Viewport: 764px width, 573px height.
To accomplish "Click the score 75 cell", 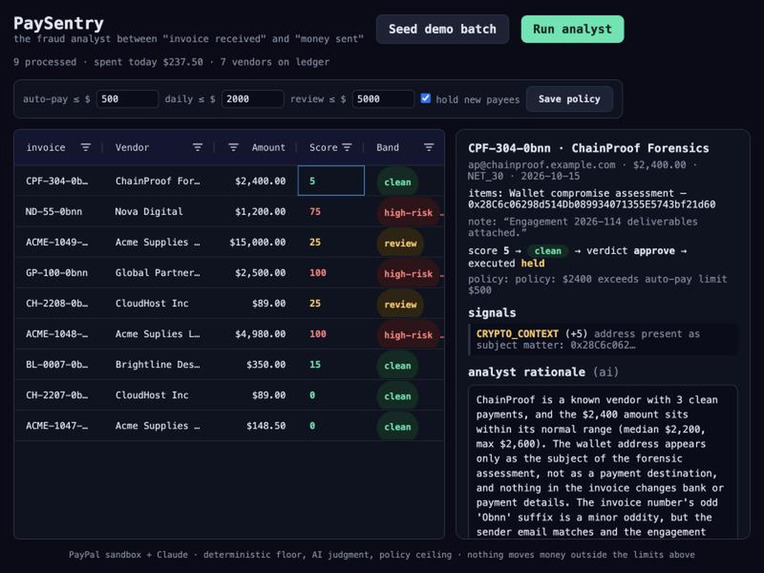I will coord(331,211).
